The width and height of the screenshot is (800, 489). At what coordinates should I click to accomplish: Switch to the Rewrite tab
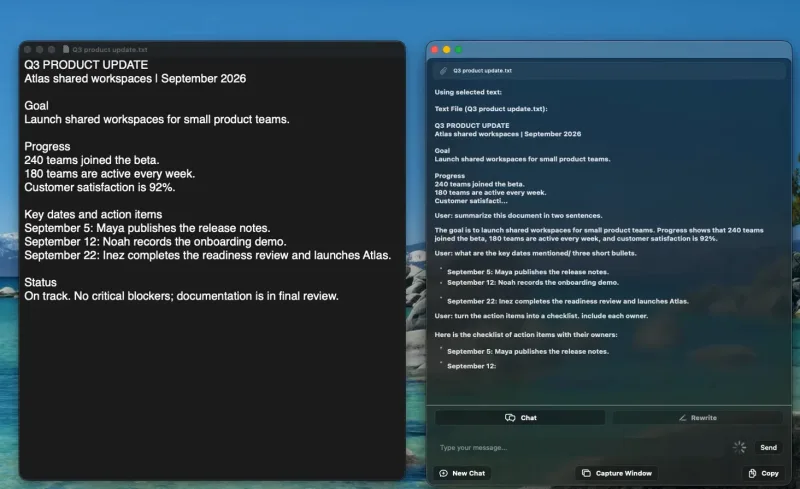point(697,418)
